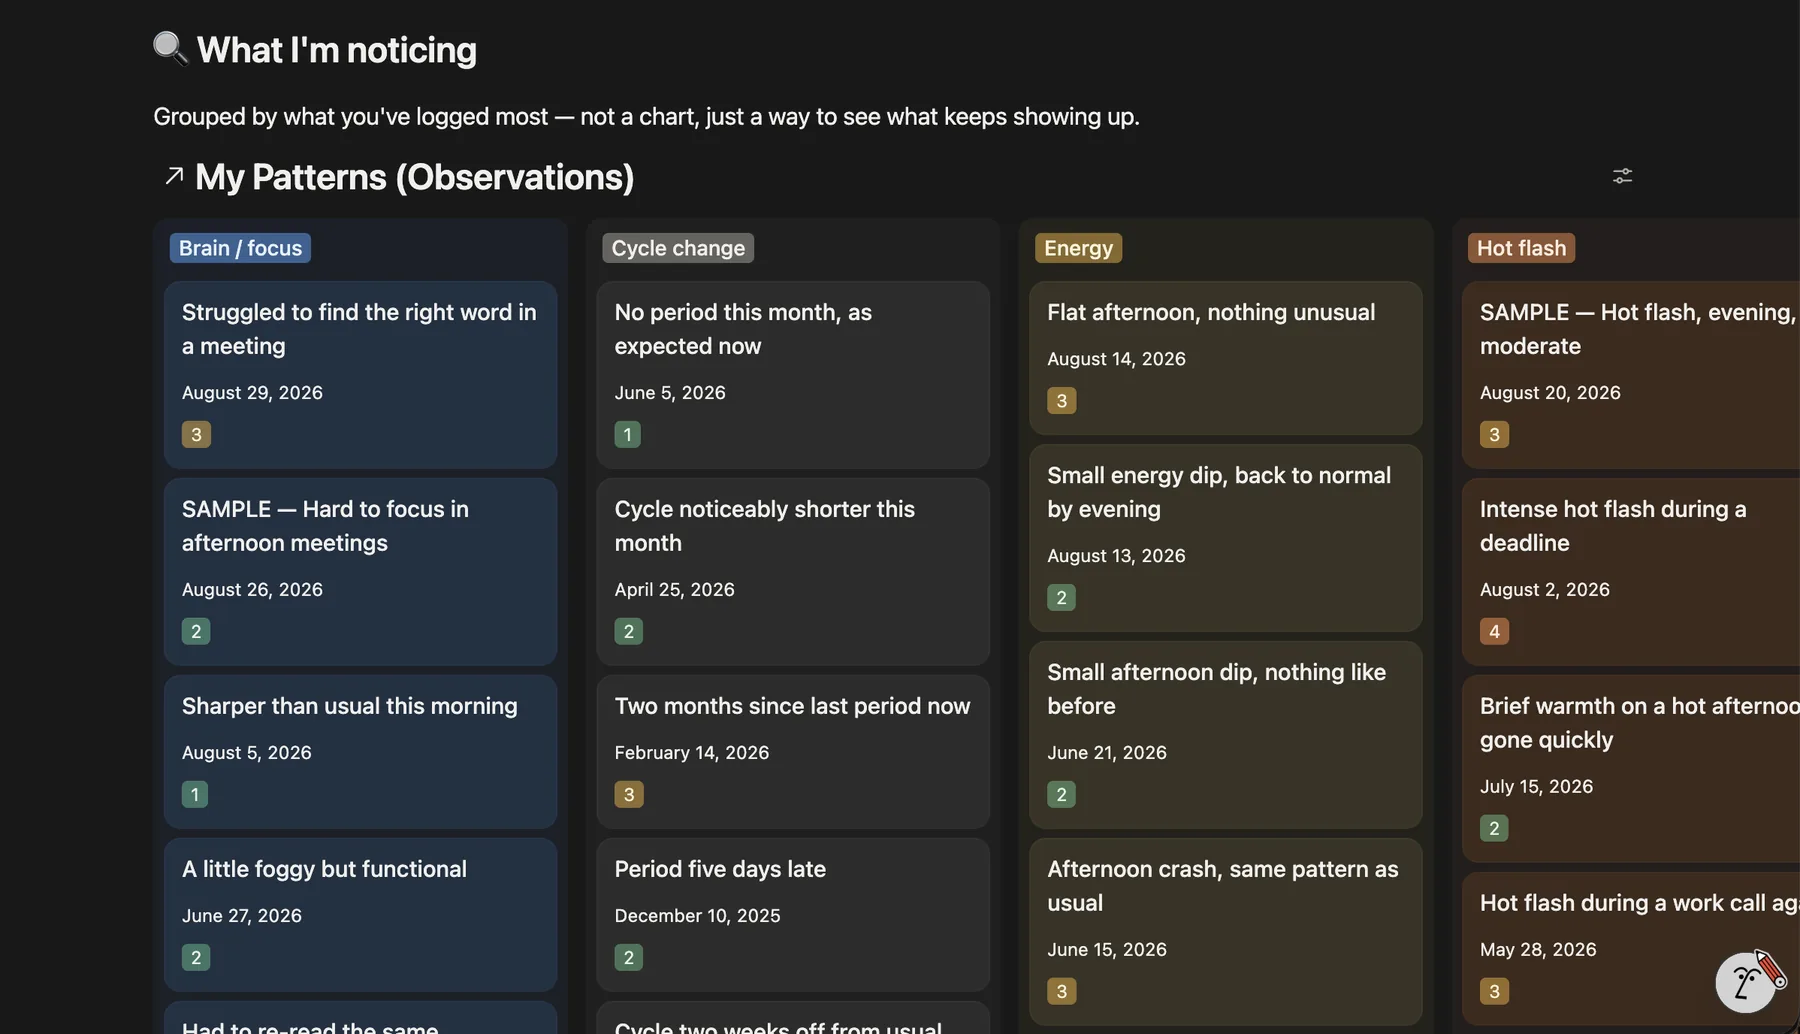Click the date July 15, 2026
Viewport: 1800px width, 1034px height.
tap(1536, 787)
